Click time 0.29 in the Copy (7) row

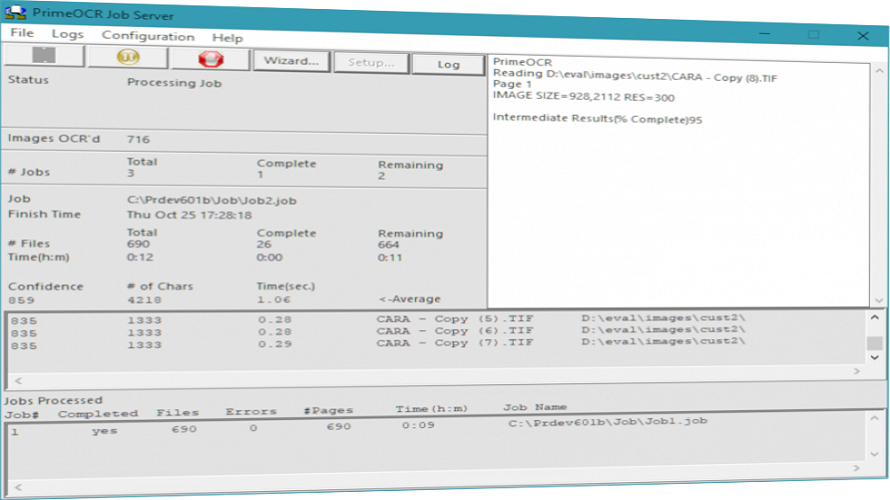pos(275,344)
